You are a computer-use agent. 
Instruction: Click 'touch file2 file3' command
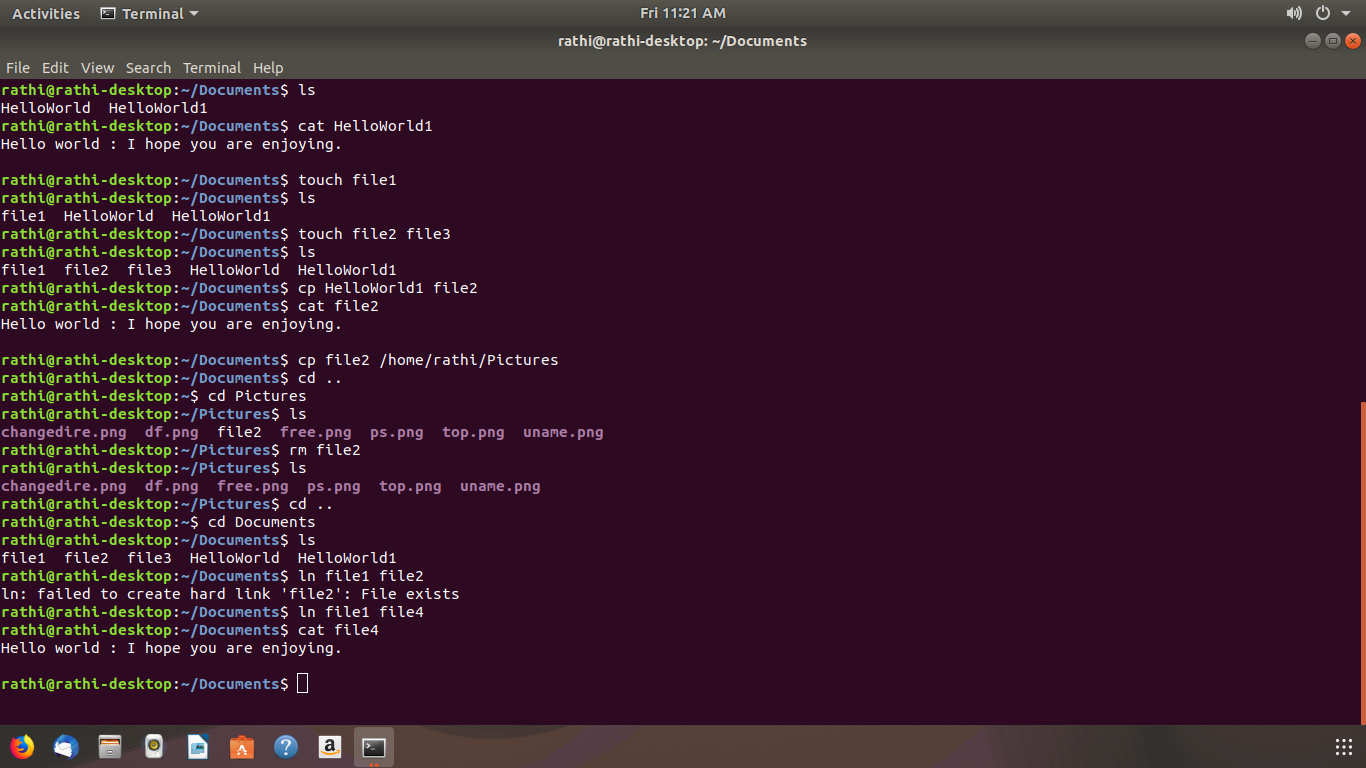coord(374,234)
